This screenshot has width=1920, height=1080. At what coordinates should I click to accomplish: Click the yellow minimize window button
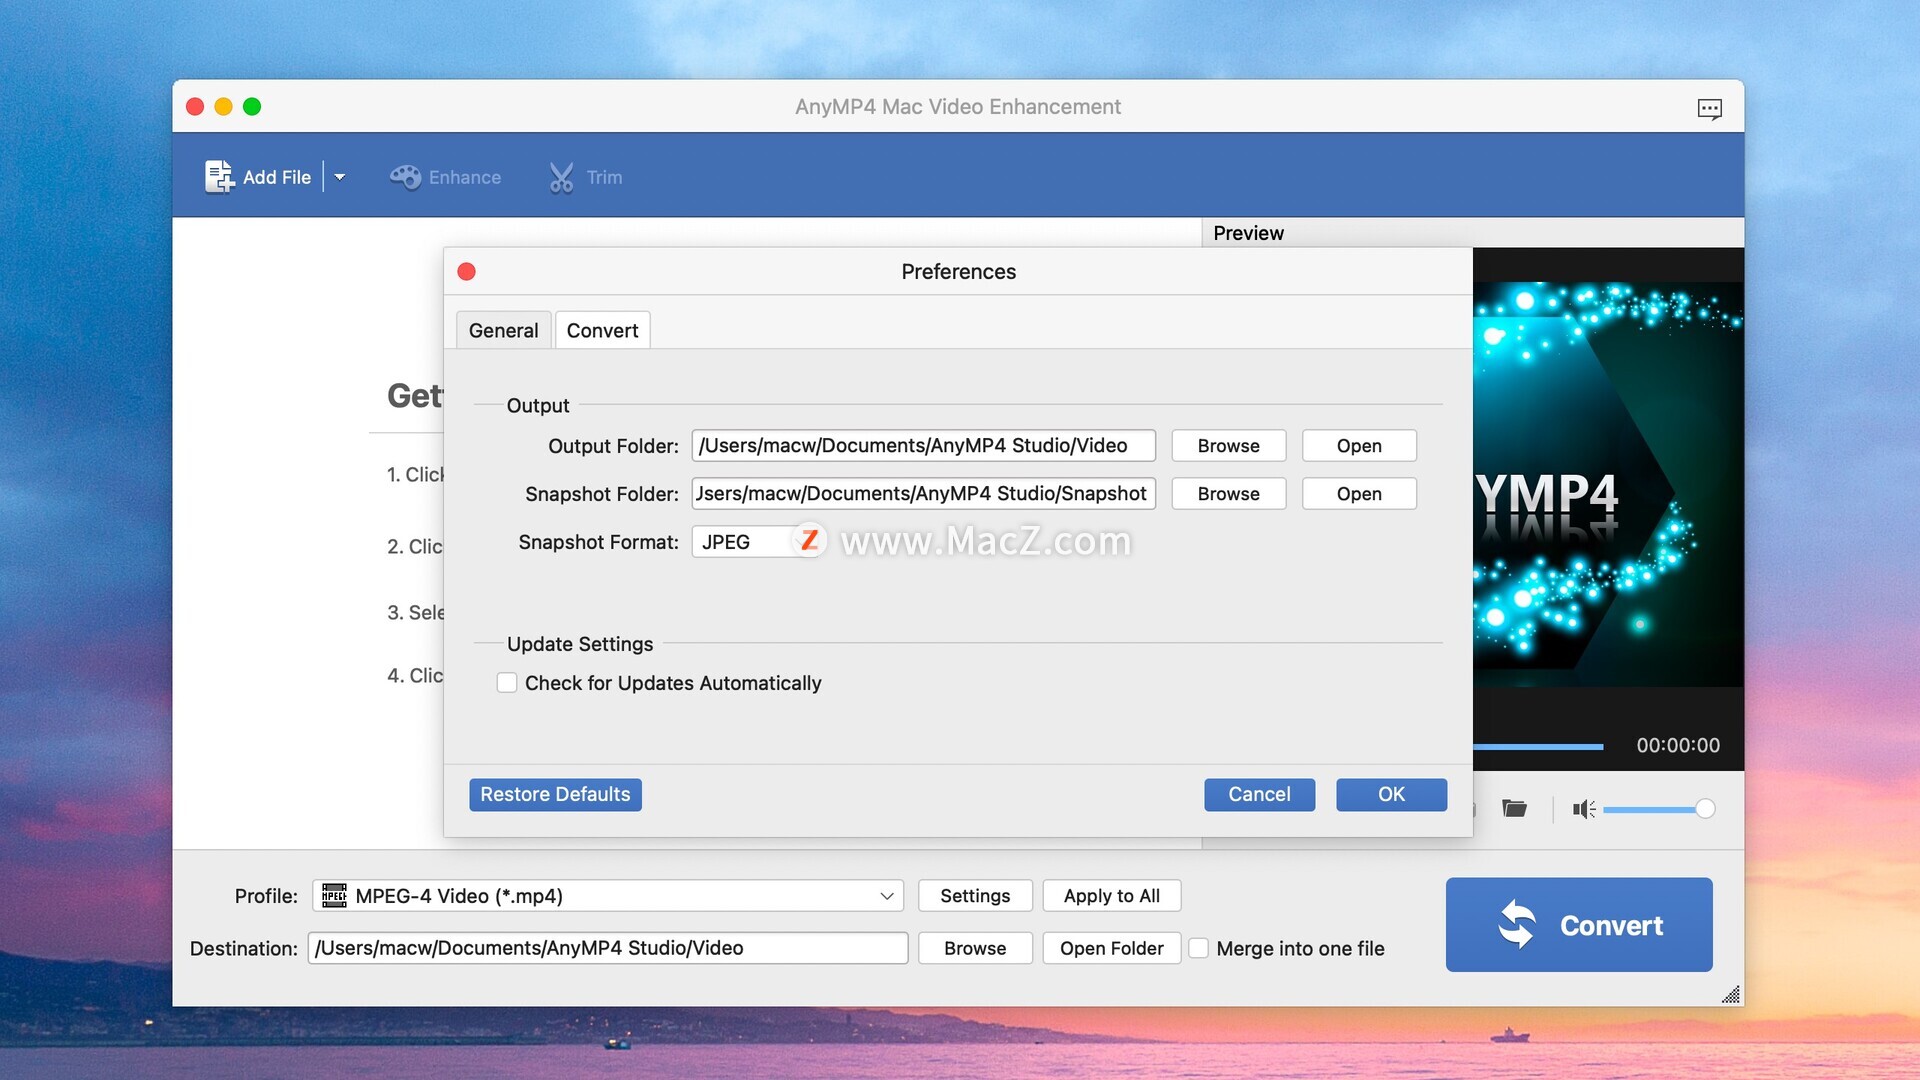223,106
